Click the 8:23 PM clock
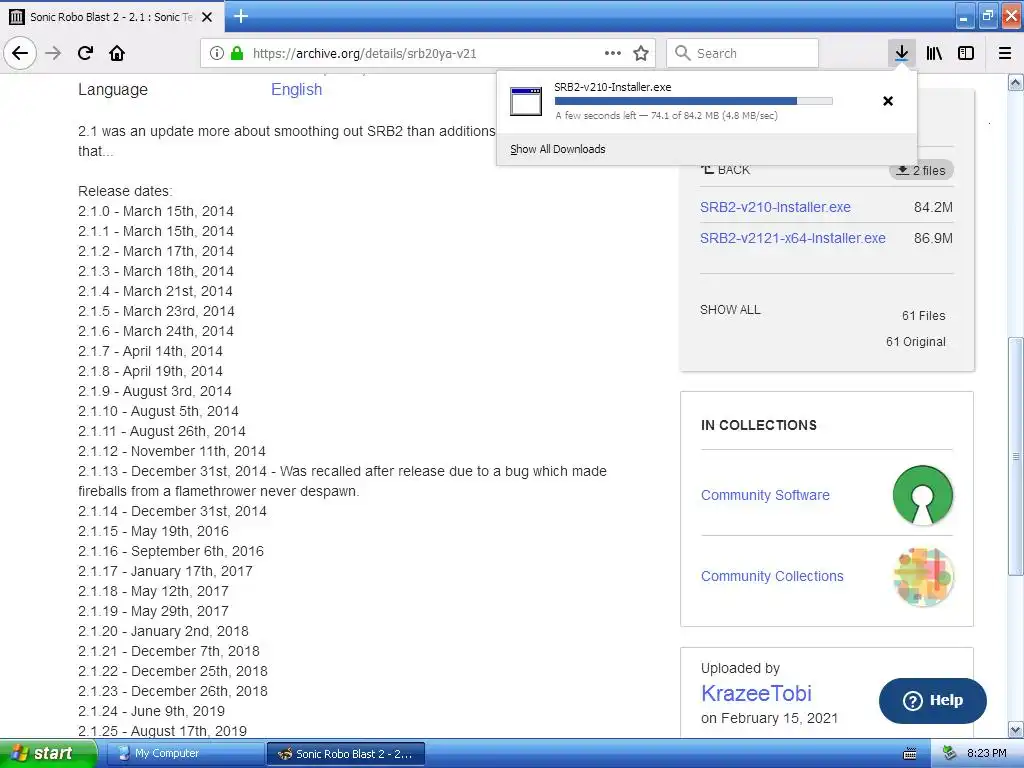Screen dimensions: 1024x768 pyautogui.click(x=986, y=753)
